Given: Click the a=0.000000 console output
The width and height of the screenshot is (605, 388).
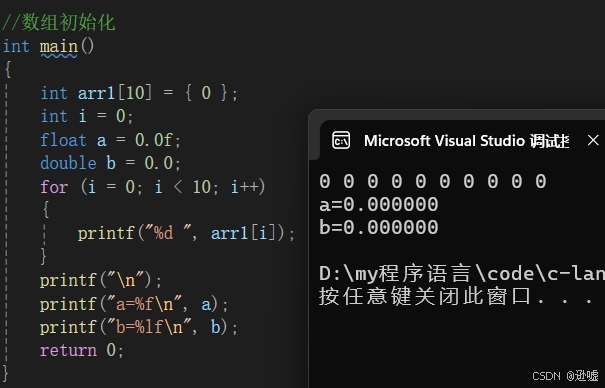Looking at the screenshot, I should coord(379,204).
